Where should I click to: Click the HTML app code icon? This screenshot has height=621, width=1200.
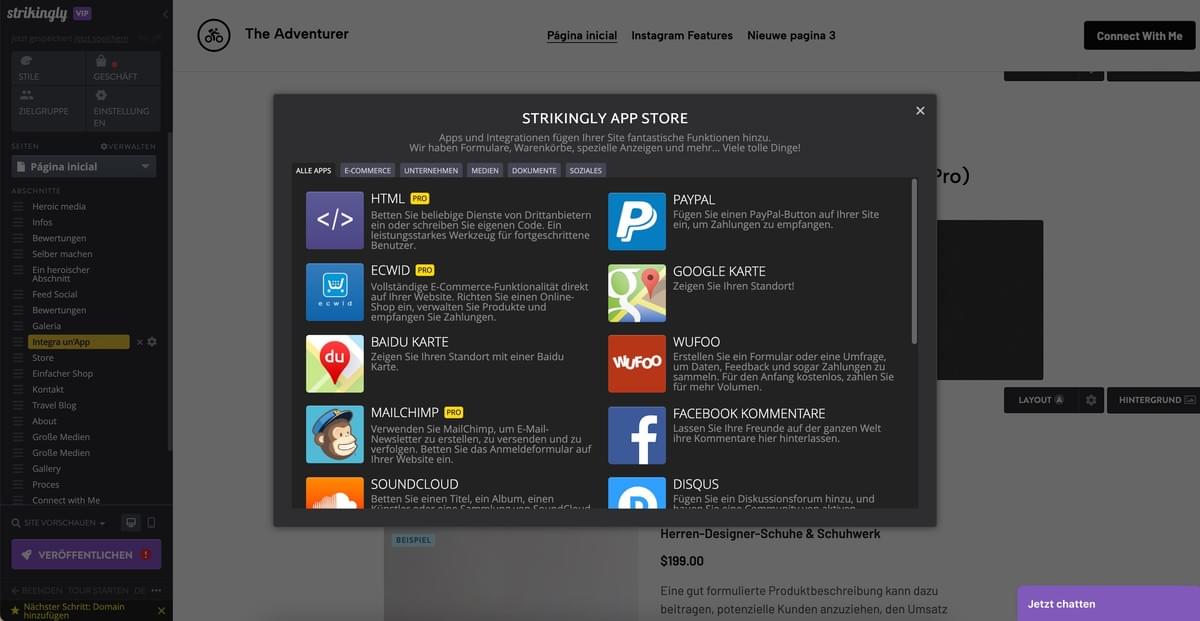[x=335, y=220]
